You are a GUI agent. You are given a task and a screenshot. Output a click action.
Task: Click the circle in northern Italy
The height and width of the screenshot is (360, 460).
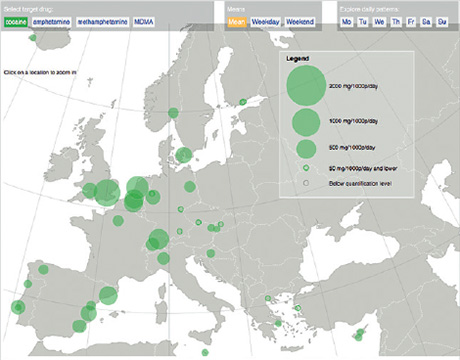[163, 258]
